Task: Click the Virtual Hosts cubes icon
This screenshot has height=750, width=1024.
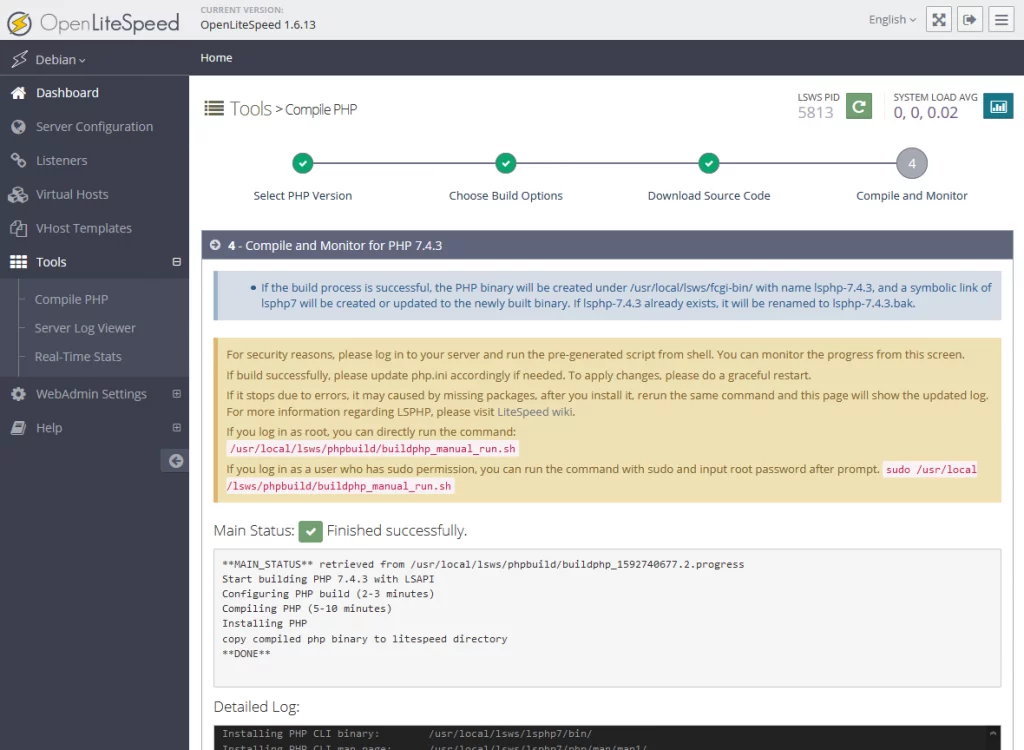Action: point(18,195)
